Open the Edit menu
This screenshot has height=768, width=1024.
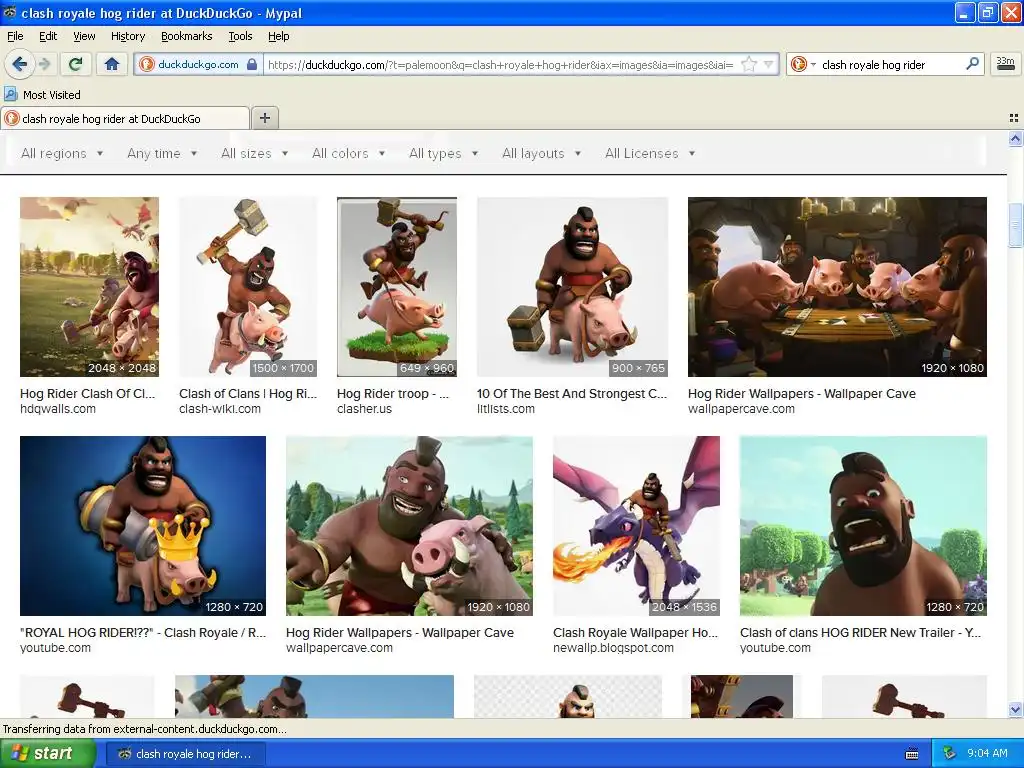tap(48, 36)
